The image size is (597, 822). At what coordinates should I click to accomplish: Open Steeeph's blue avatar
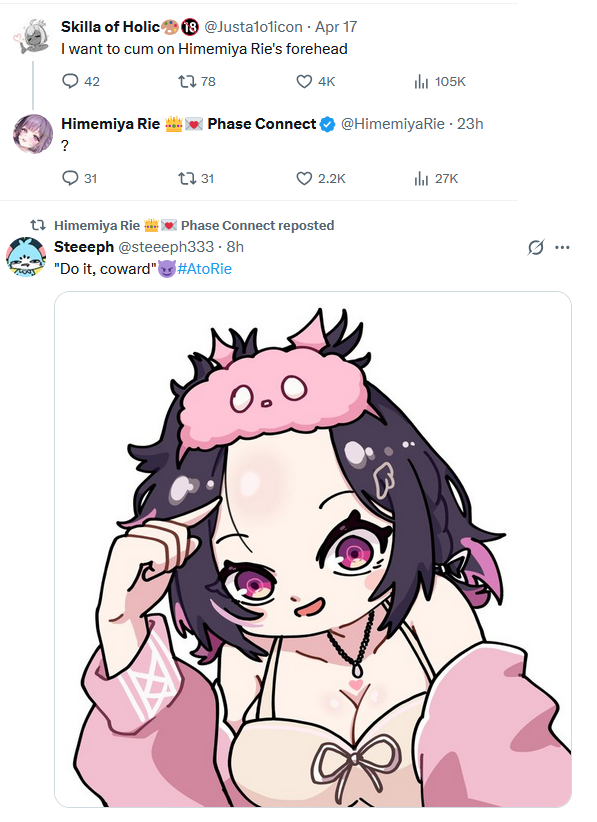(x=26, y=257)
